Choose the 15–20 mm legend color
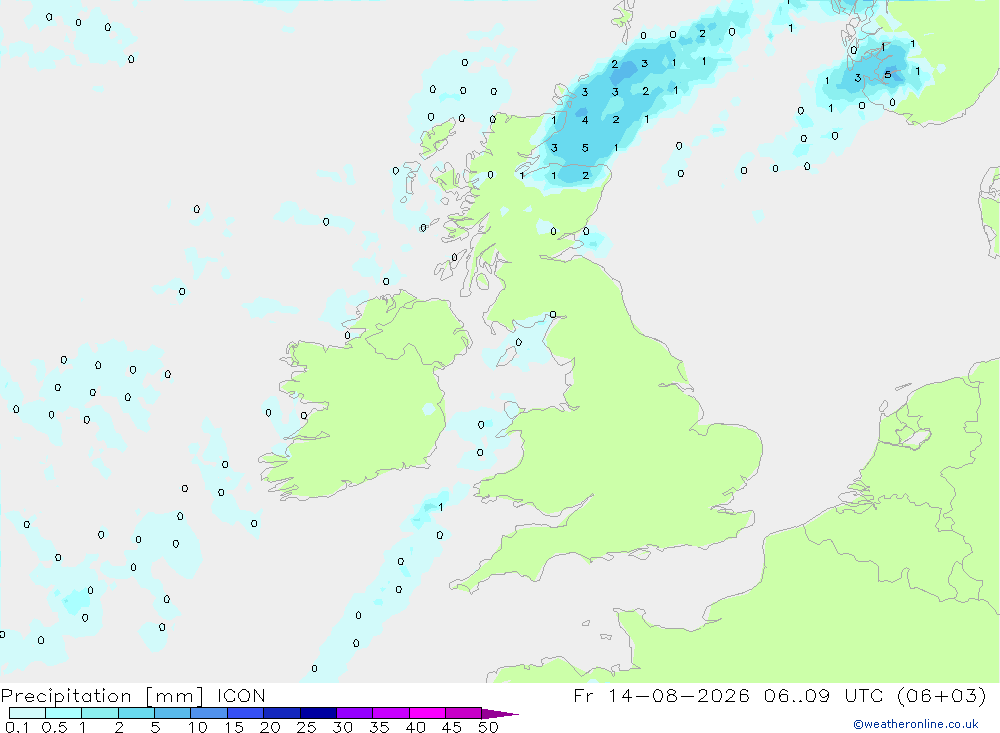Image resolution: width=1000 pixels, height=733 pixels. (246, 713)
